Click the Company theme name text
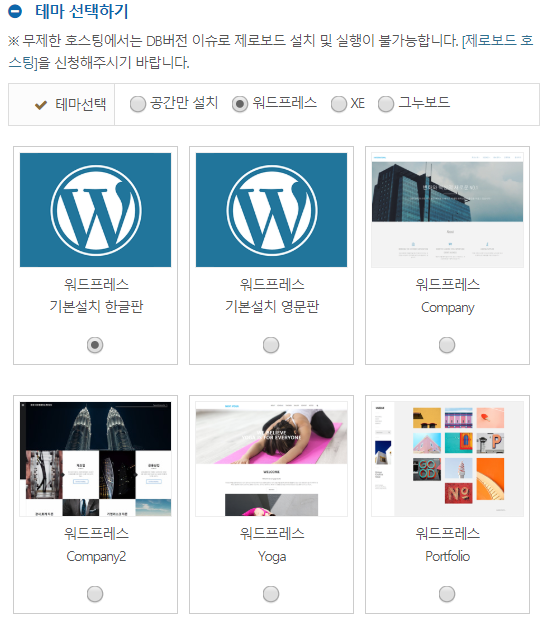The image size is (543, 625). point(447,308)
